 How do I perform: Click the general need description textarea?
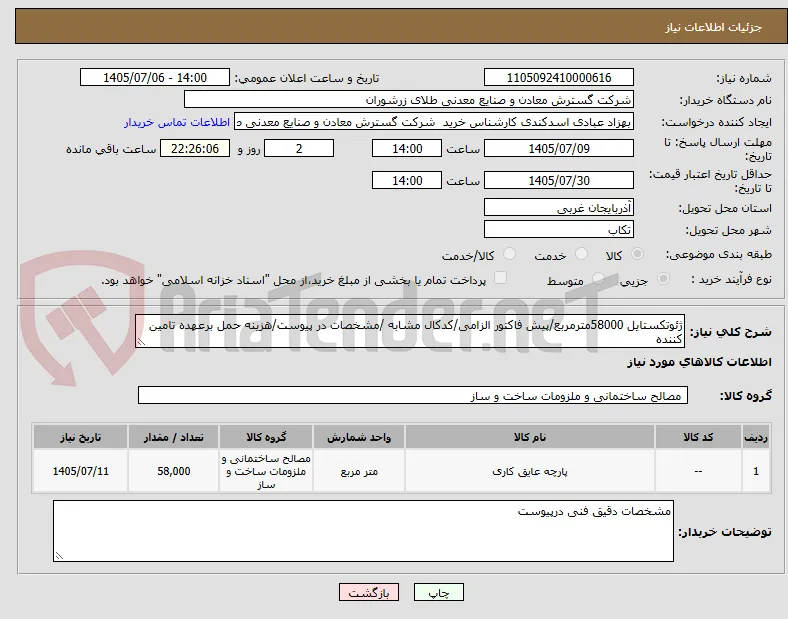click(x=410, y=331)
